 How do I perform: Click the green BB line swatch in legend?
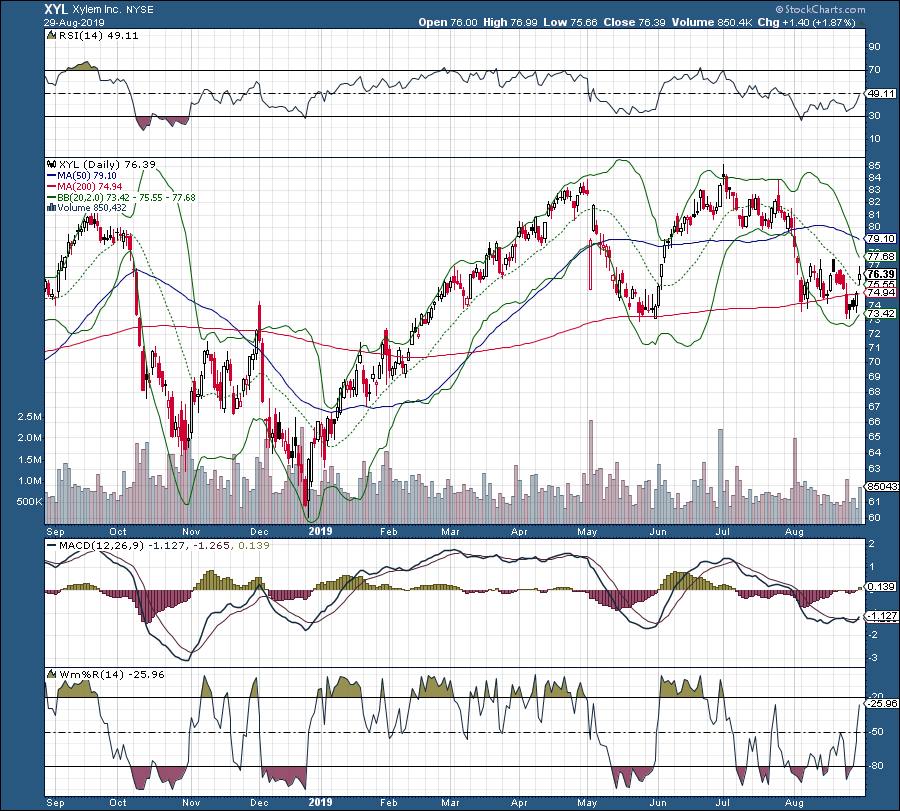pyautogui.click(x=52, y=198)
